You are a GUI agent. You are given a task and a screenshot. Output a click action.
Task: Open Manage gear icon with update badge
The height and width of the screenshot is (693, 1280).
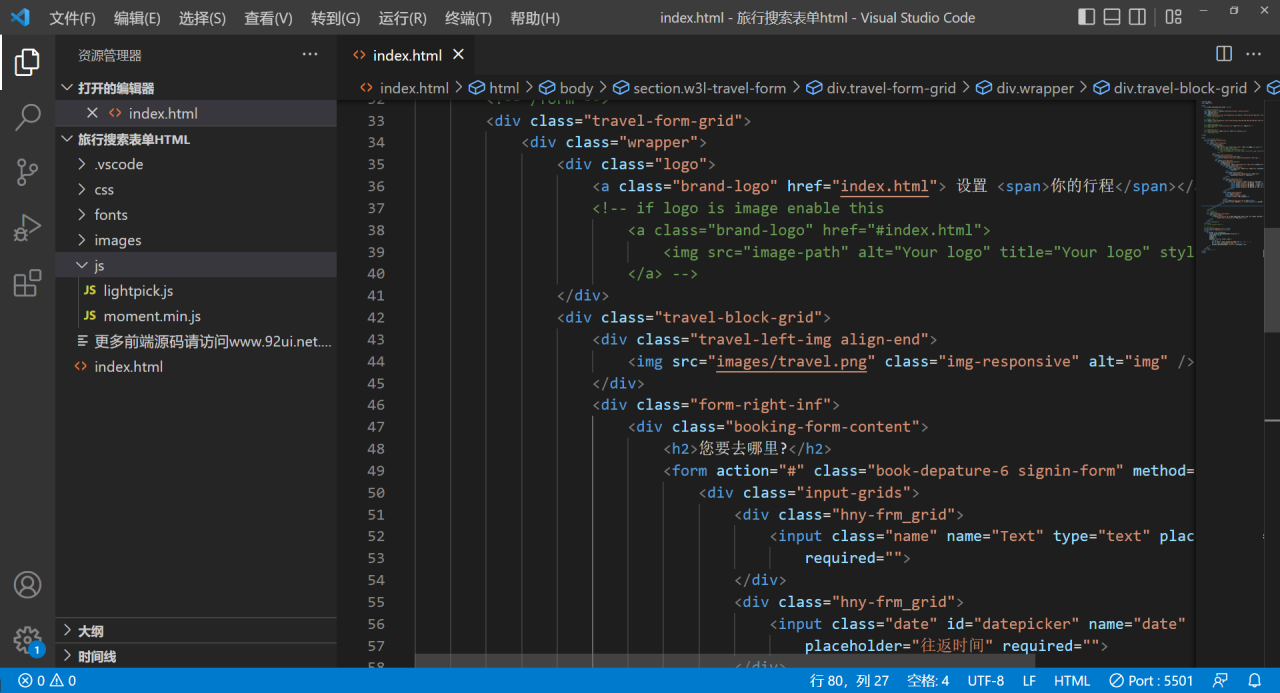click(x=27, y=640)
